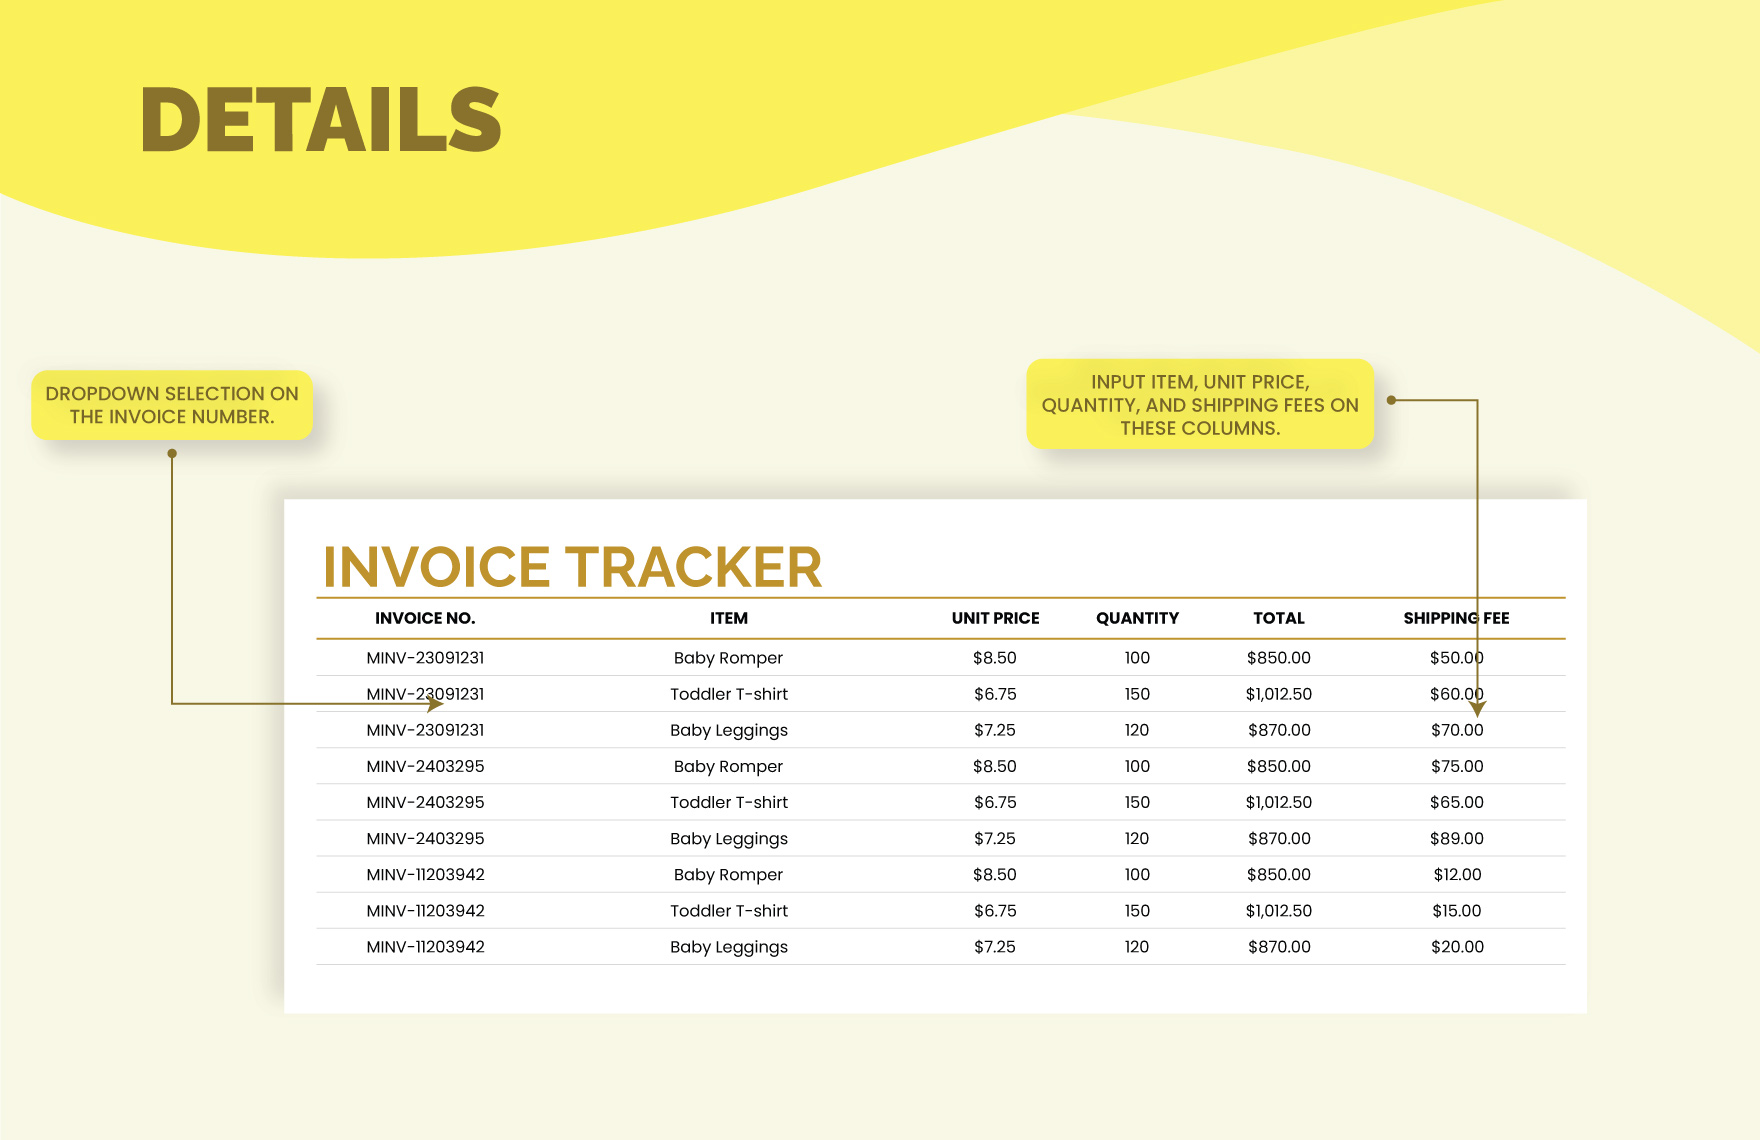Click Toddler T-shirt in the $65.00 shipping row
The image size is (1760, 1140).
(729, 802)
